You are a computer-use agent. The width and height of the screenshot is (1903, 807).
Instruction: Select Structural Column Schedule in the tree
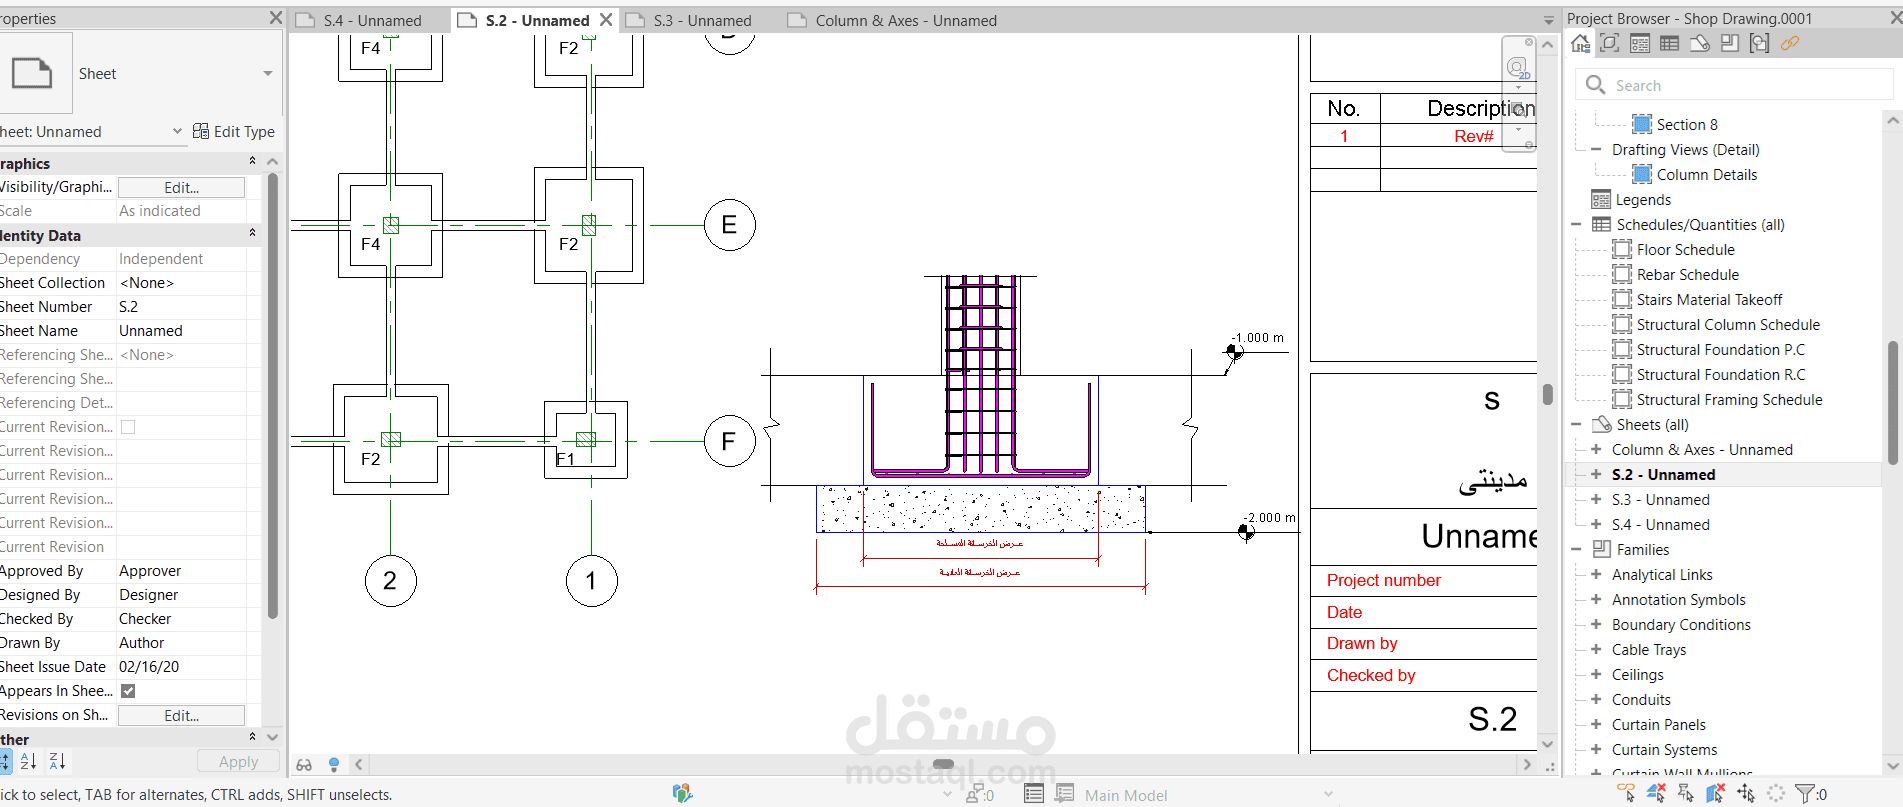point(1728,324)
